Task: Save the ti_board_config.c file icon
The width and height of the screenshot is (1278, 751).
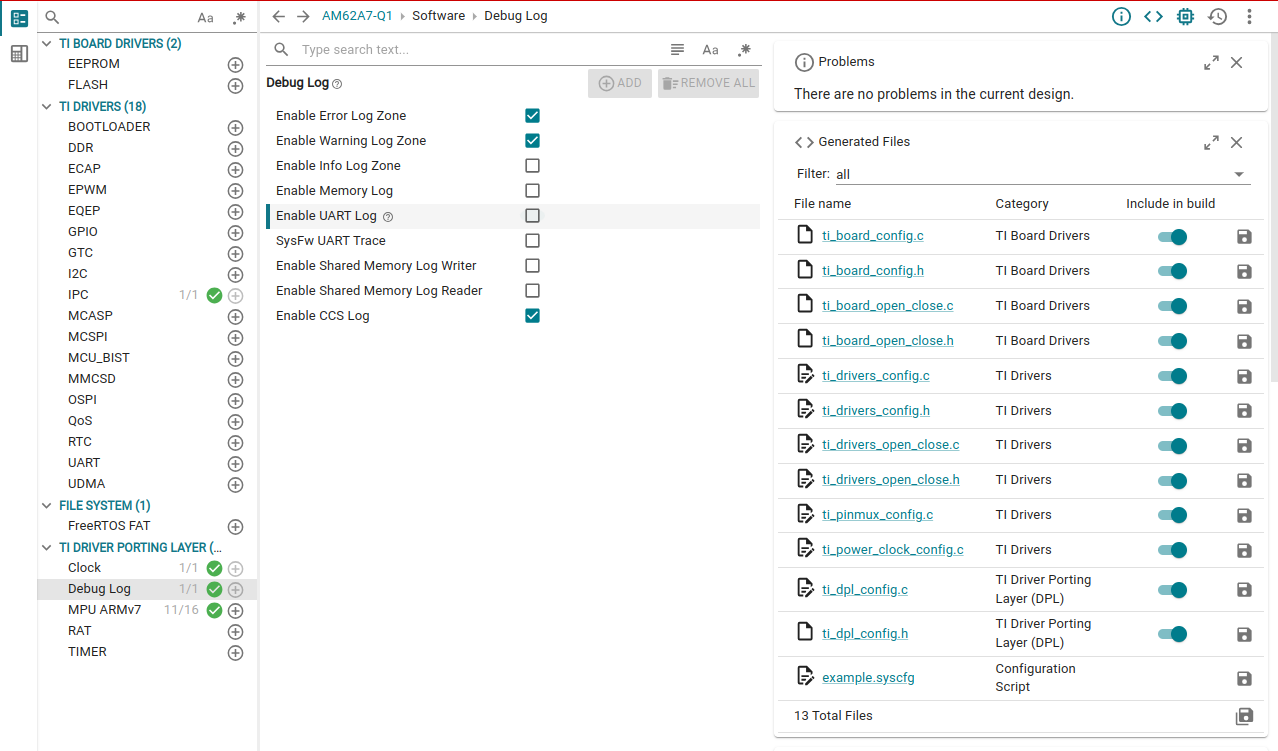Action: 1244,237
